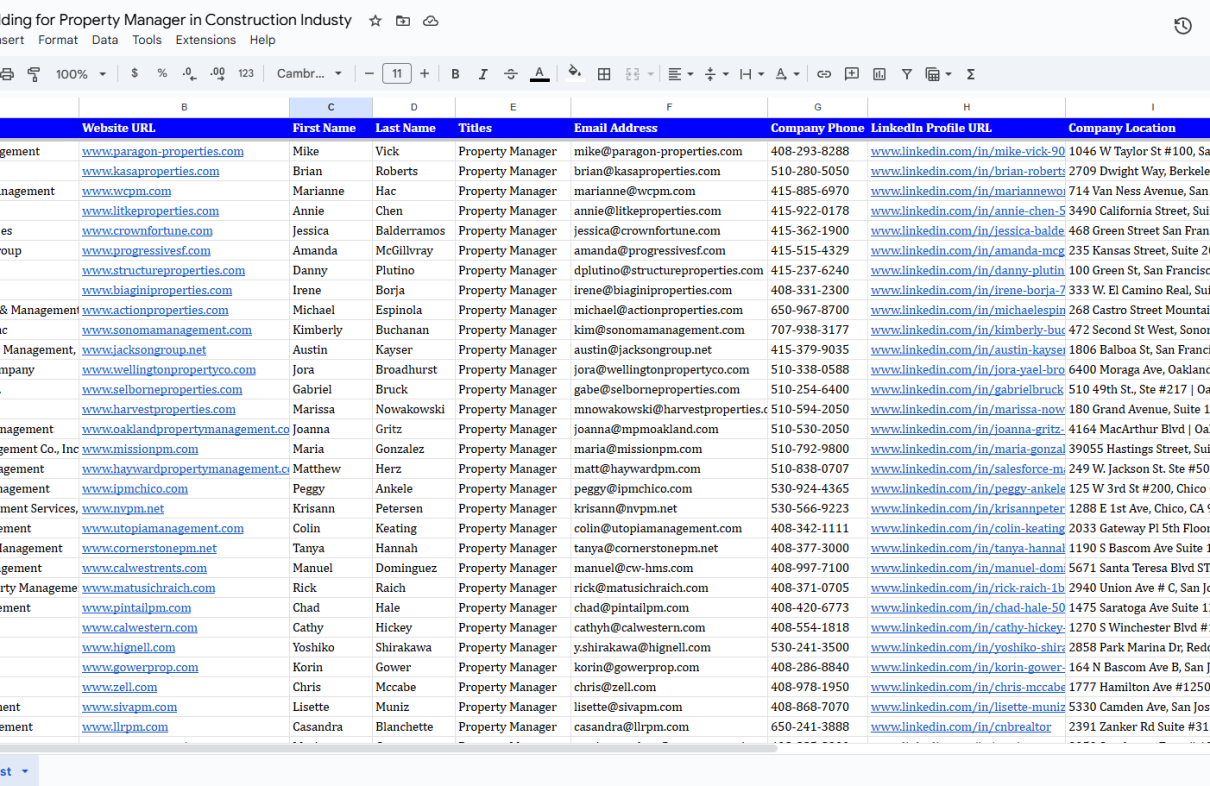Open www.crownfortune.com link
This screenshot has height=786, width=1210.
click(148, 231)
